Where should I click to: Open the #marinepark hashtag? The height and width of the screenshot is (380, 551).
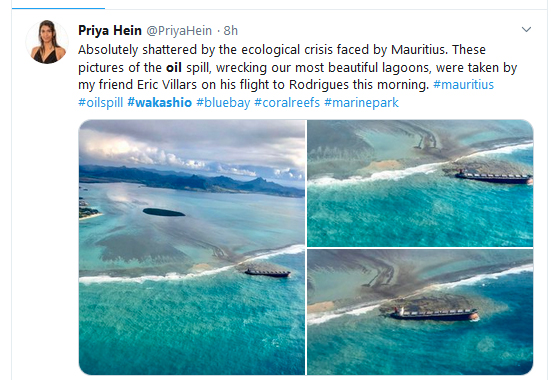[361, 103]
